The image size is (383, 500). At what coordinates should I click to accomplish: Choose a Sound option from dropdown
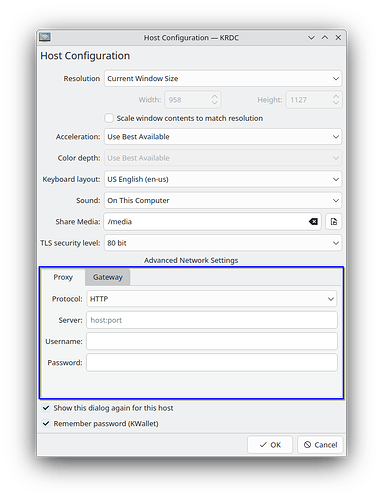click(223, 201)
